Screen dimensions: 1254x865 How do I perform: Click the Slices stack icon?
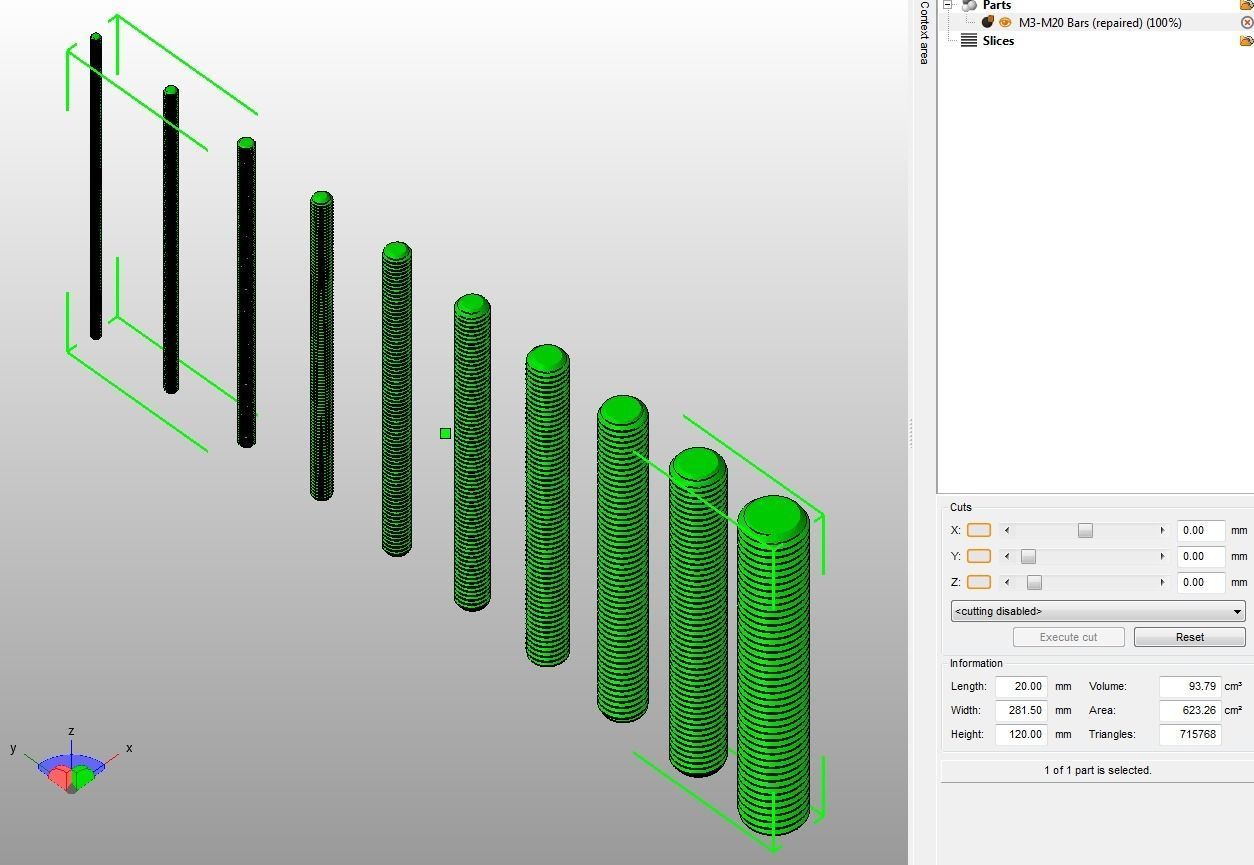tap(968, 40)
